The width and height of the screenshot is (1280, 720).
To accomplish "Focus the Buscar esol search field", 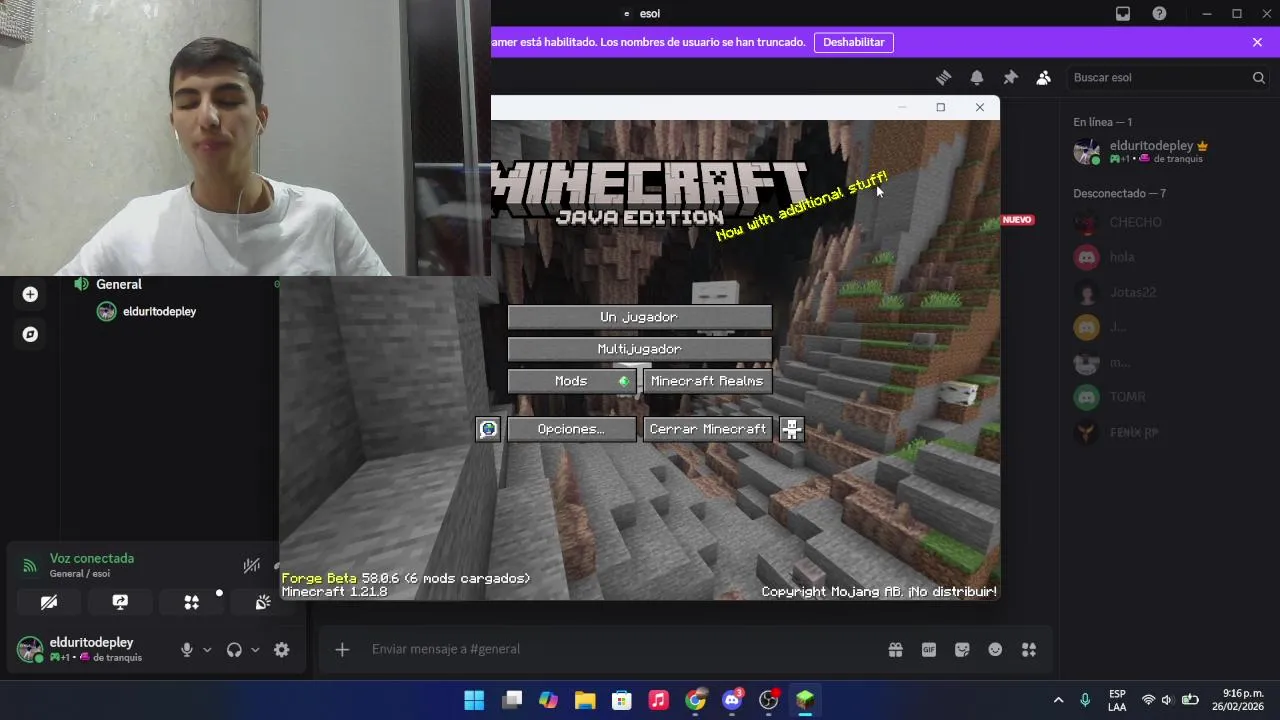I will point(1168,77).
